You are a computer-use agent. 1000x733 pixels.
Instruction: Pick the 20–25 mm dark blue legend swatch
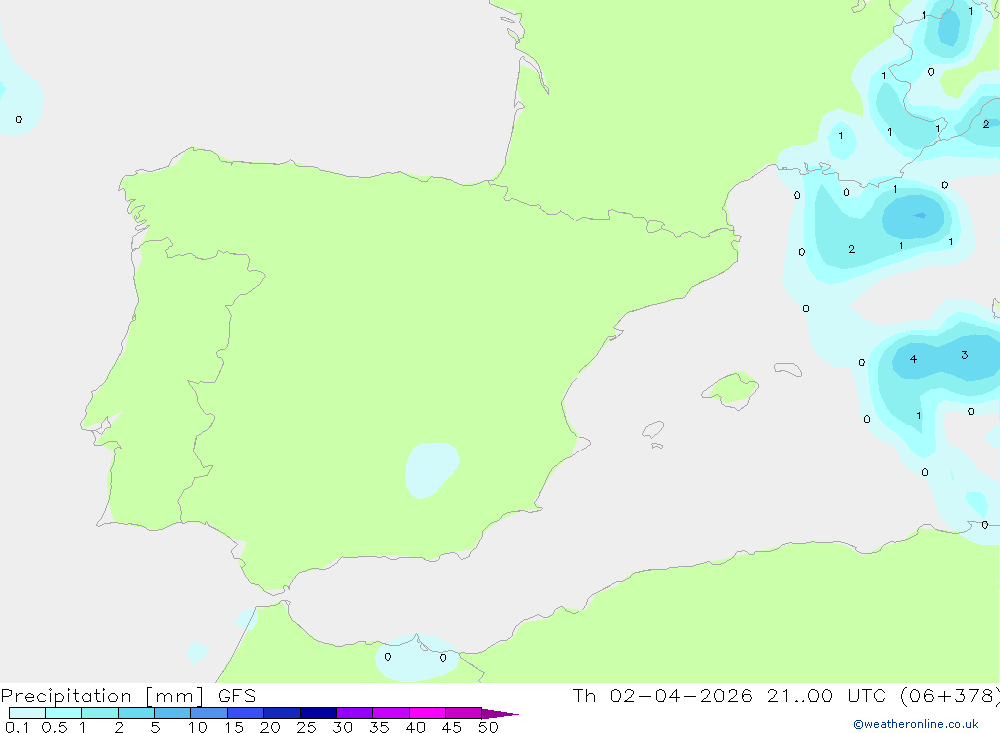(281, 713)
